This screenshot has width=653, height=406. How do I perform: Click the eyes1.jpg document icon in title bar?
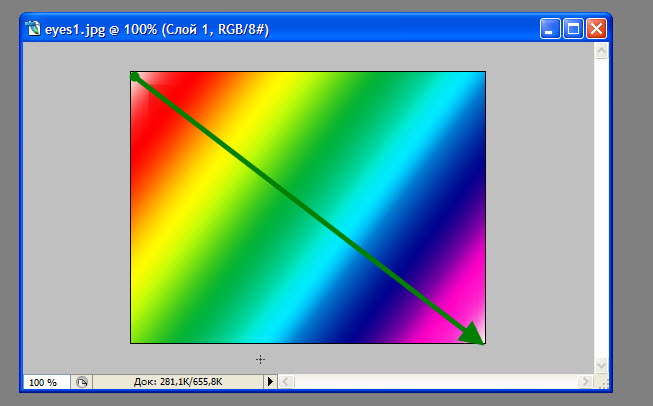33,29
